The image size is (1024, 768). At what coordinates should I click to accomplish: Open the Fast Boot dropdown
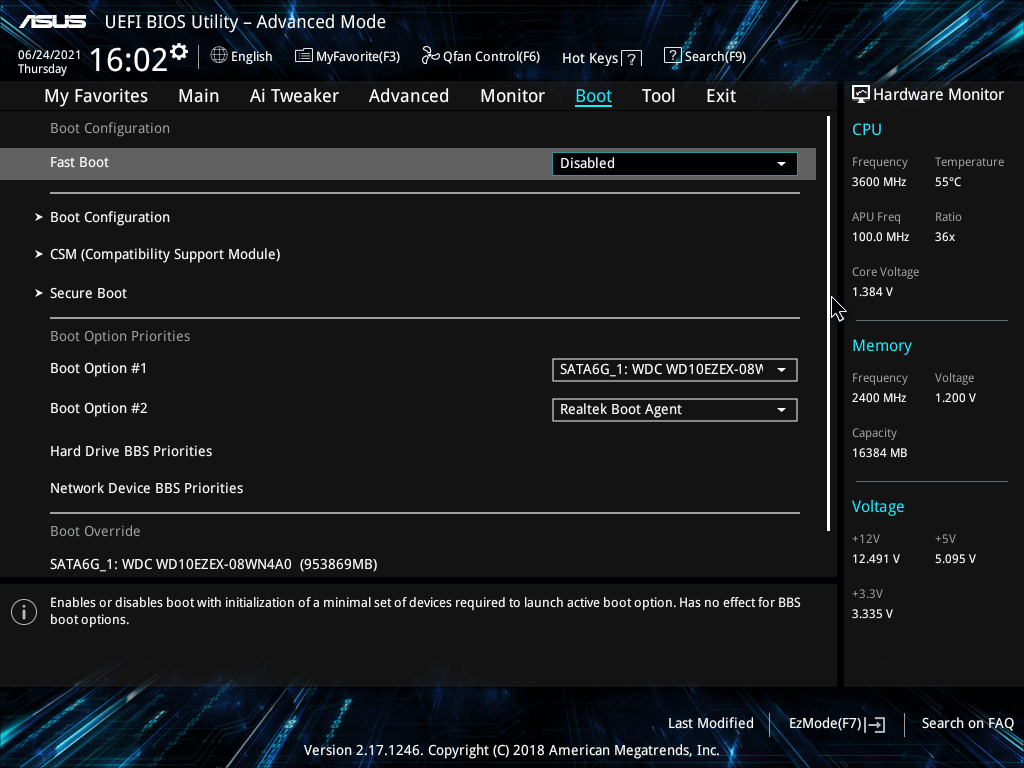[x=675, y=163]
